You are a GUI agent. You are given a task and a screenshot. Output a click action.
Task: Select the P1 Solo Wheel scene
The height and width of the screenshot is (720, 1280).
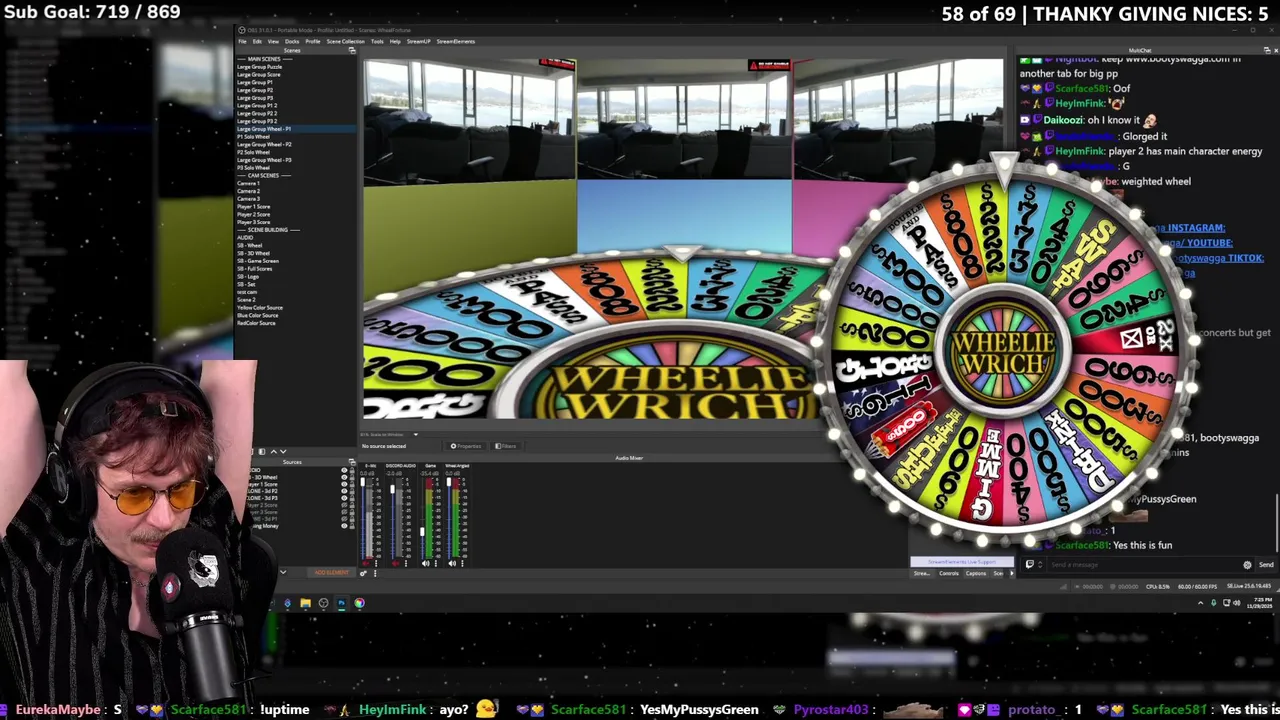coord(254,137)
